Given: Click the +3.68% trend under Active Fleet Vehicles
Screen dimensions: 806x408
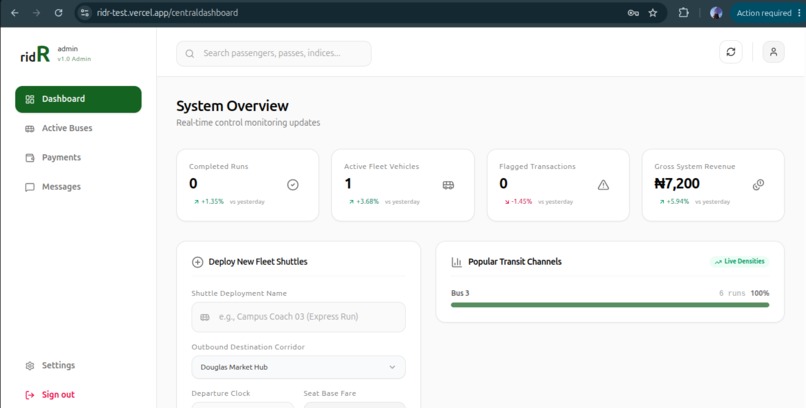Looking at the screenshot, I should tap(363, 202).
